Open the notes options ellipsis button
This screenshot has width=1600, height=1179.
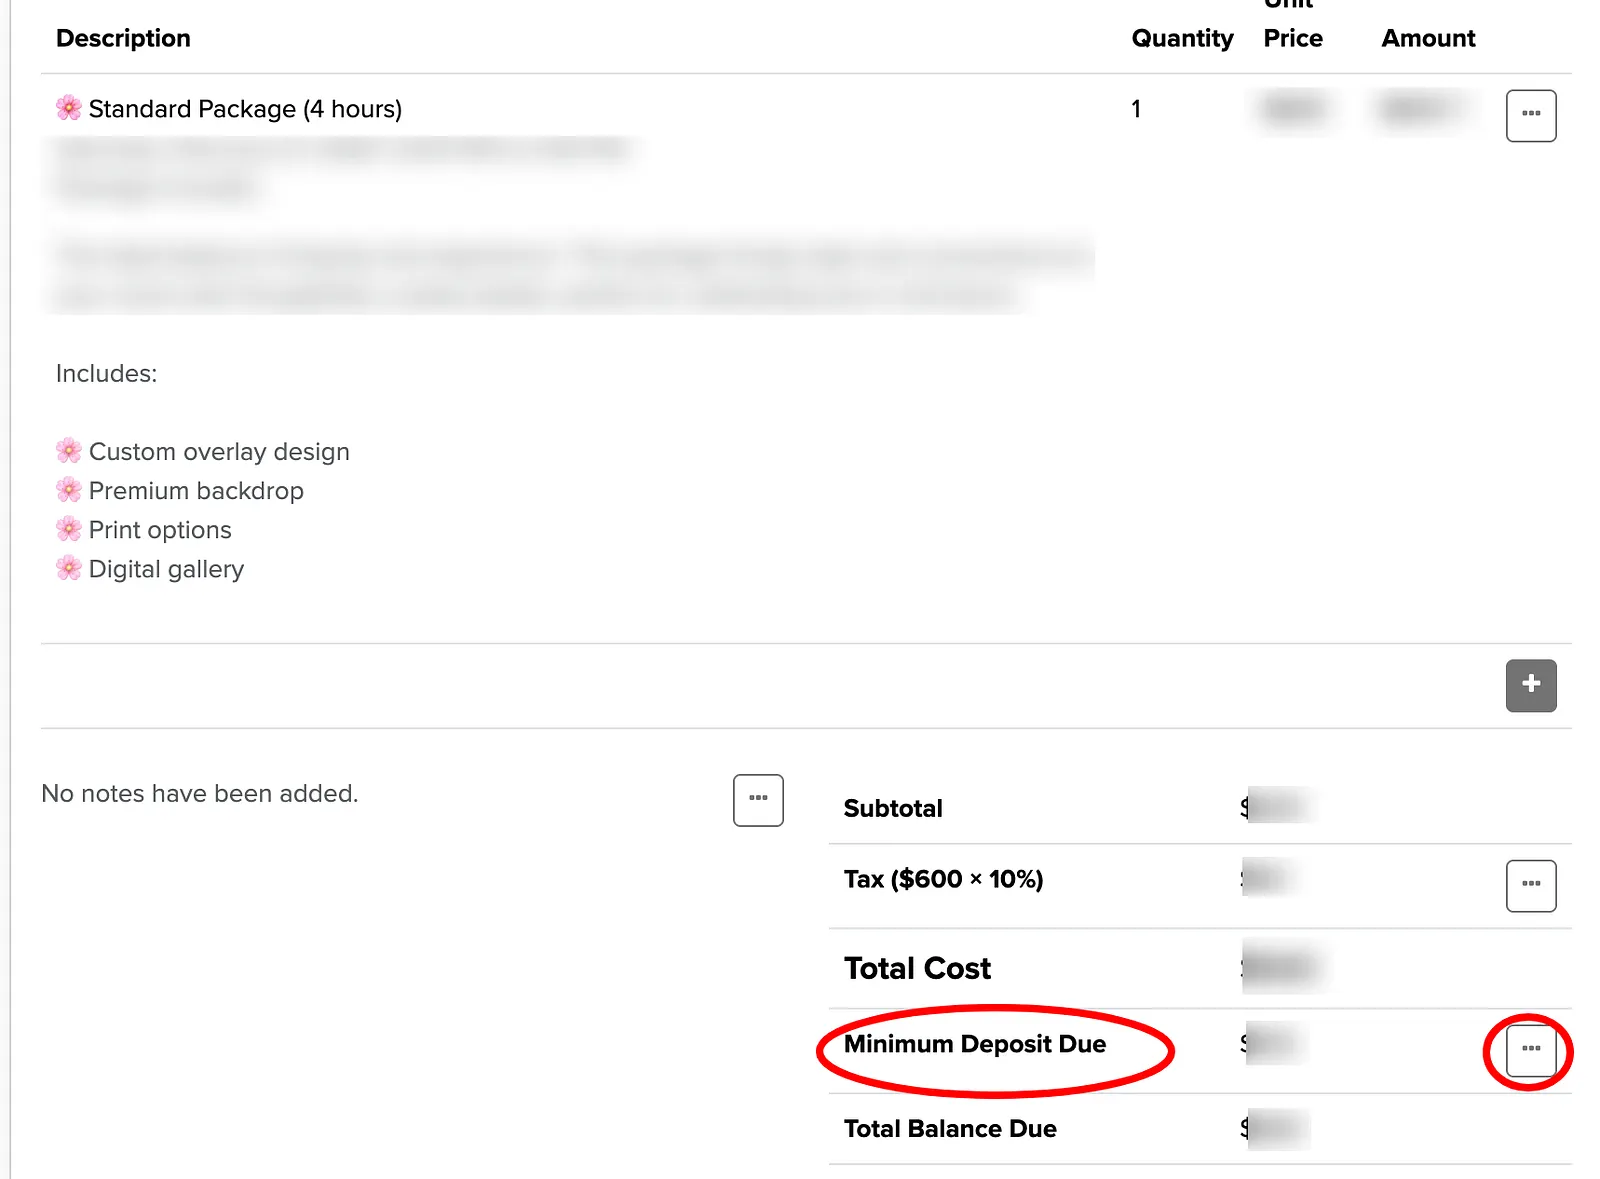758,800
